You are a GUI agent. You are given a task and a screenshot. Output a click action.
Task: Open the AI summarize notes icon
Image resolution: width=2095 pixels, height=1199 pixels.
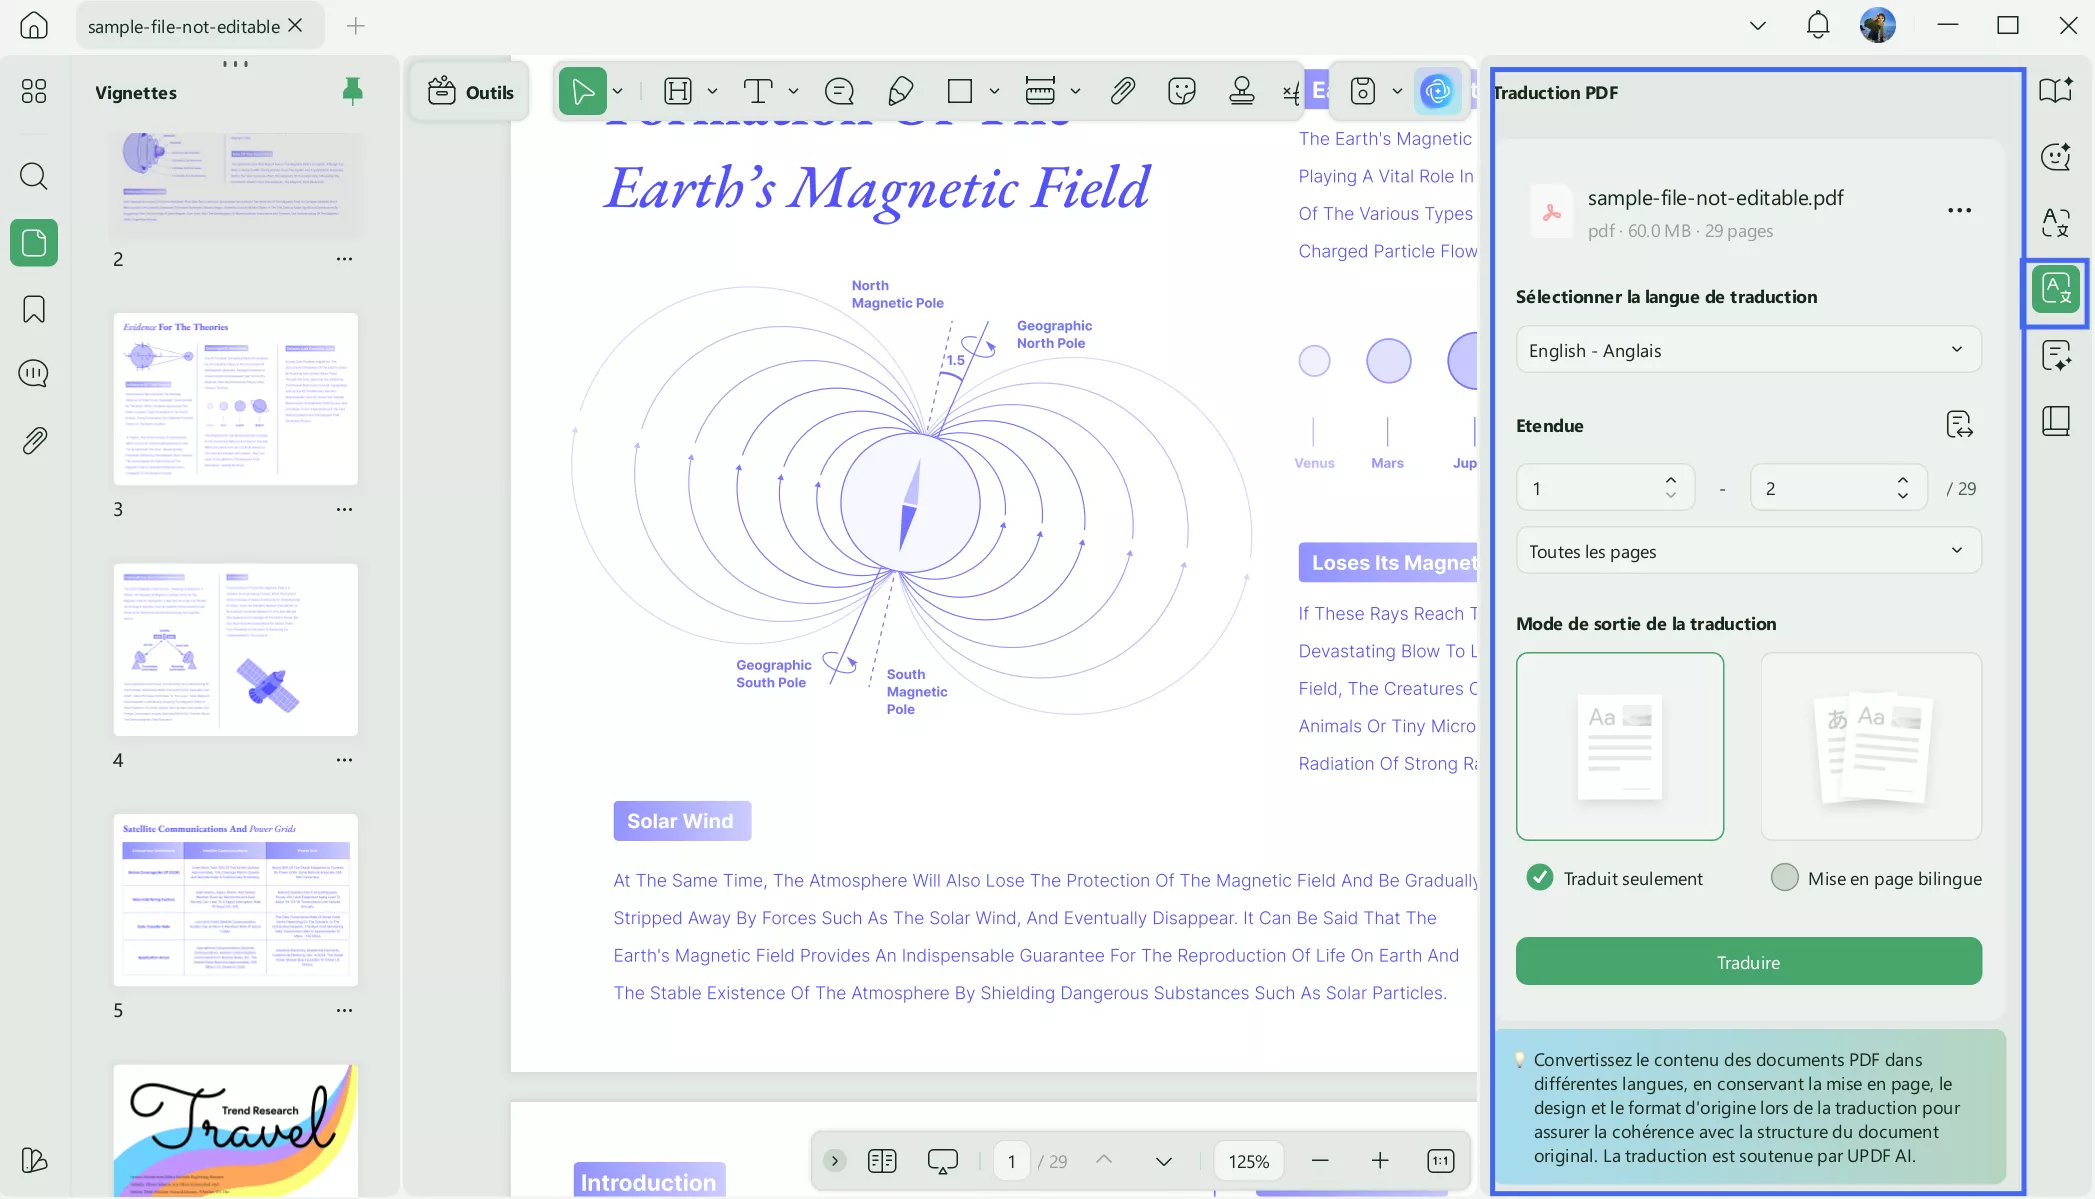click(2056, 355)
